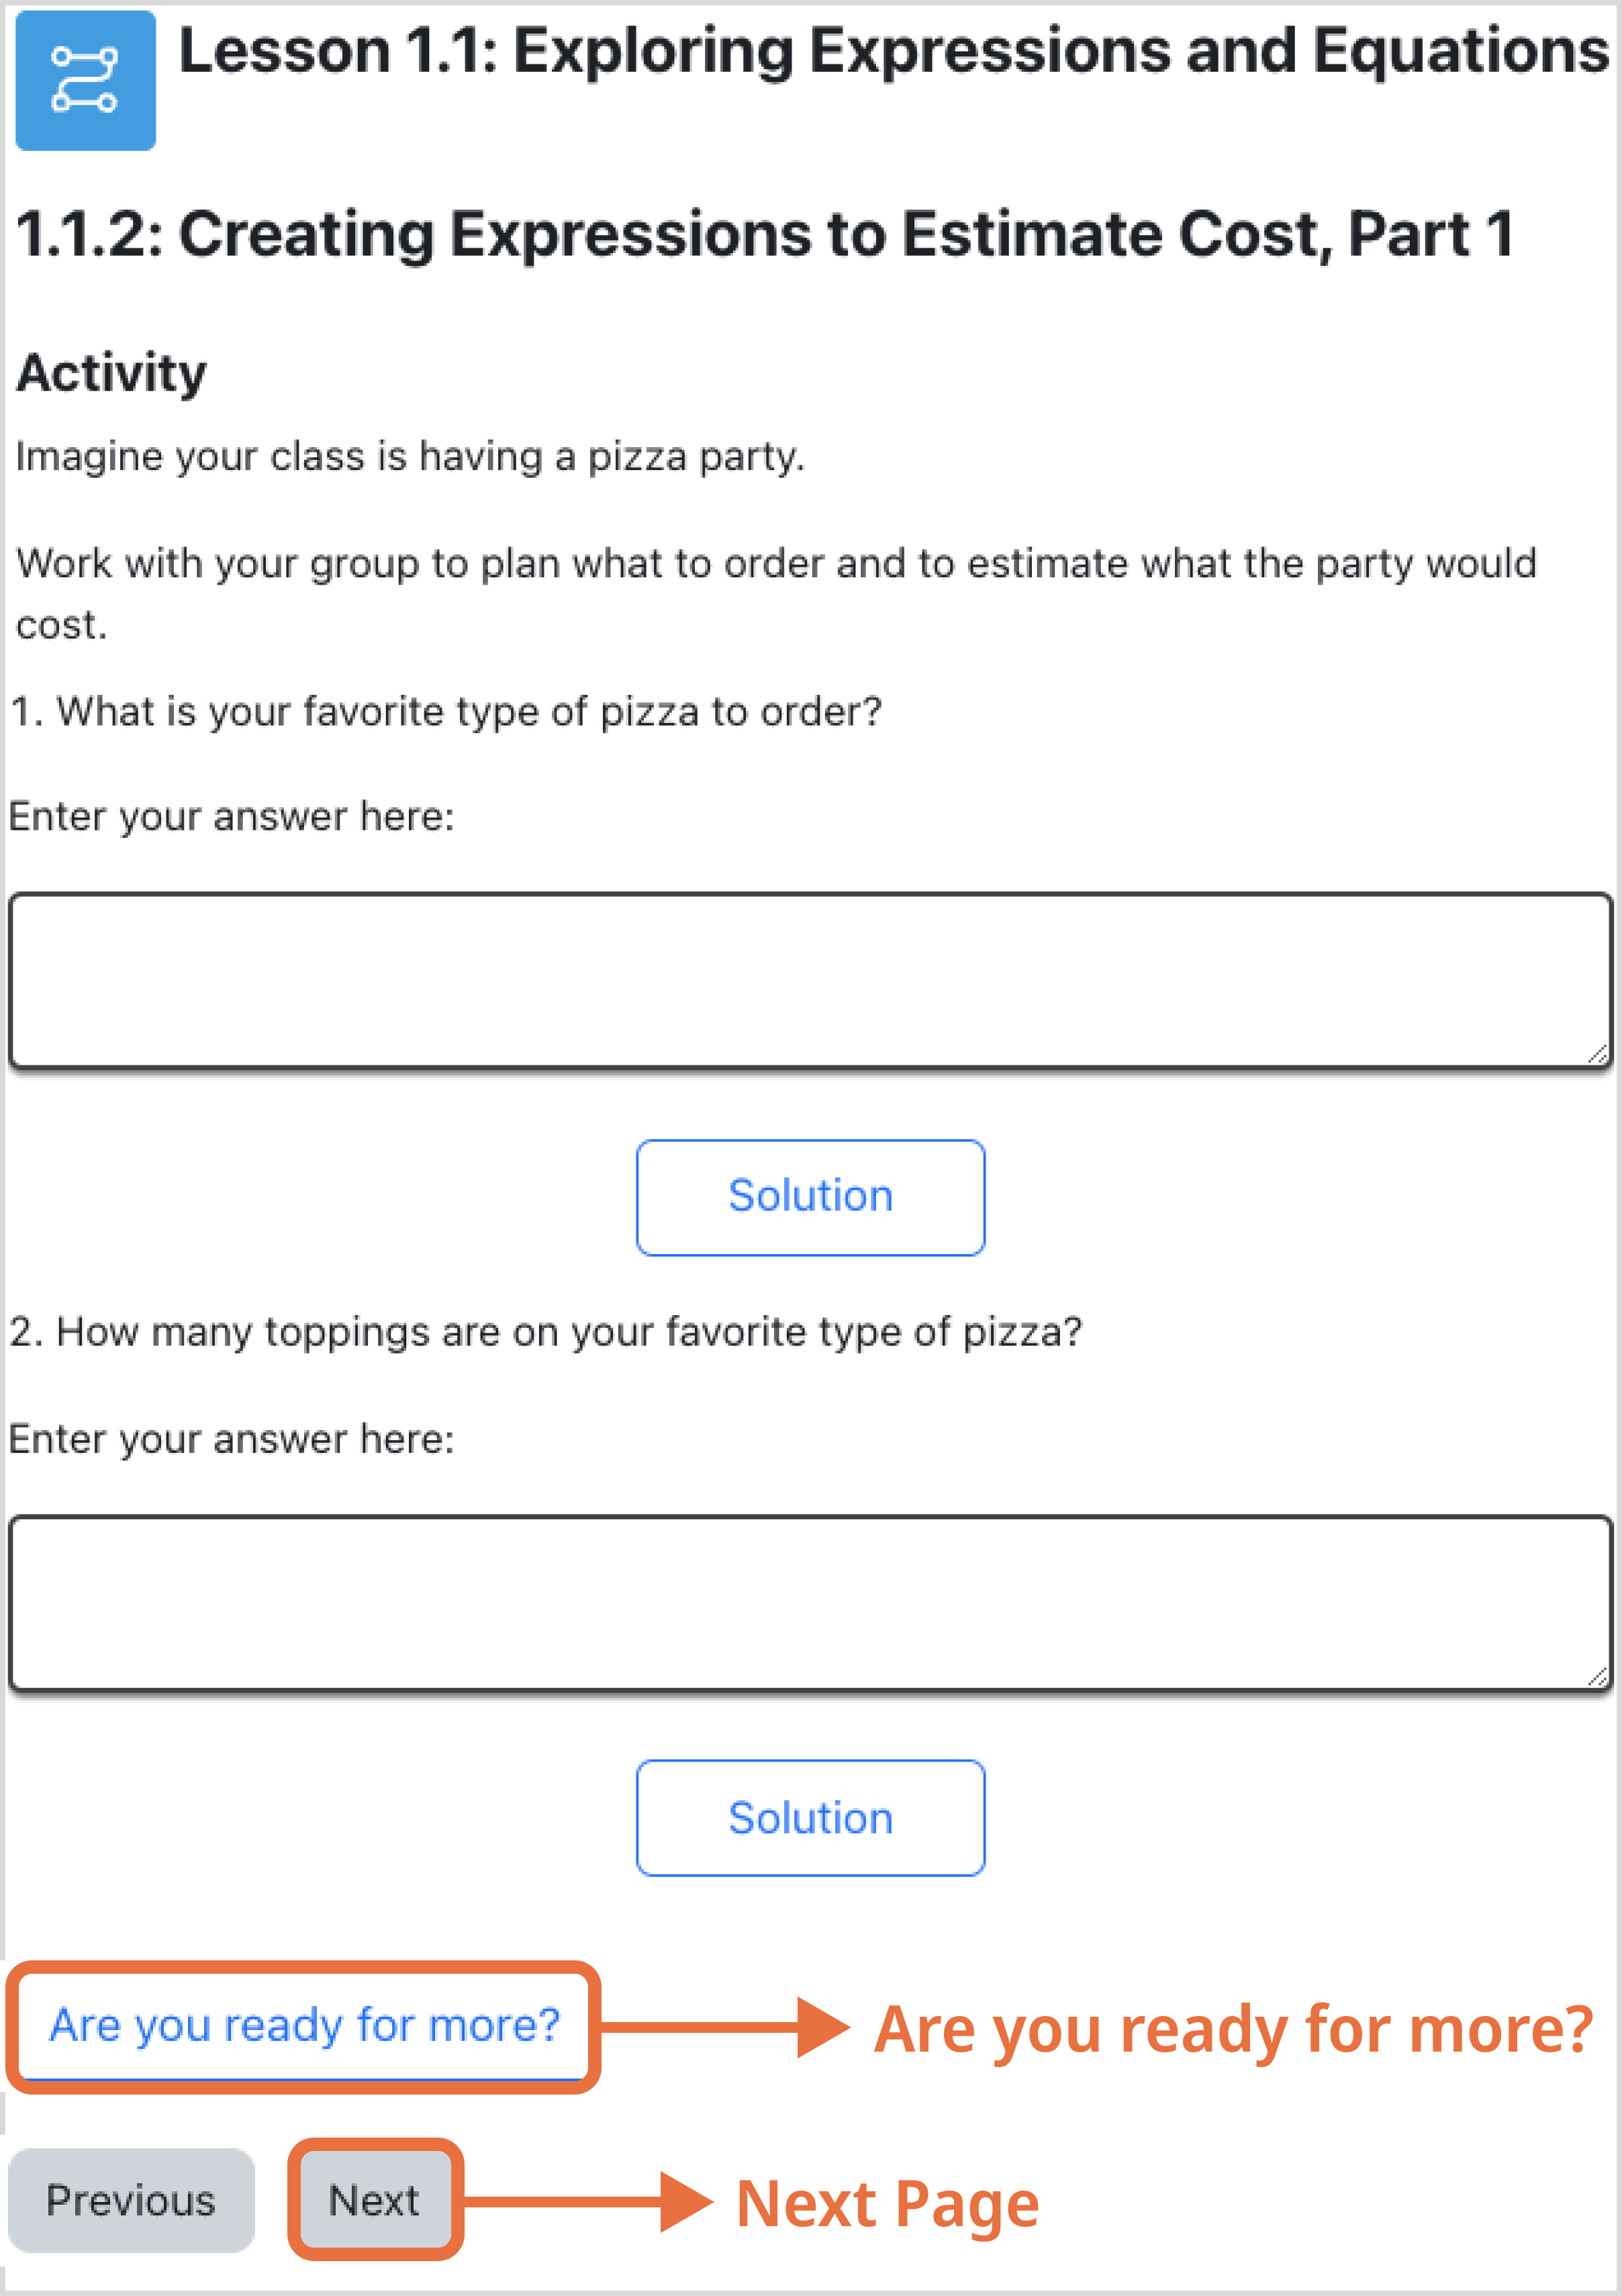Click the Activity heading
Screen dimensions: 1622x2296
click(x=112, y=372)
